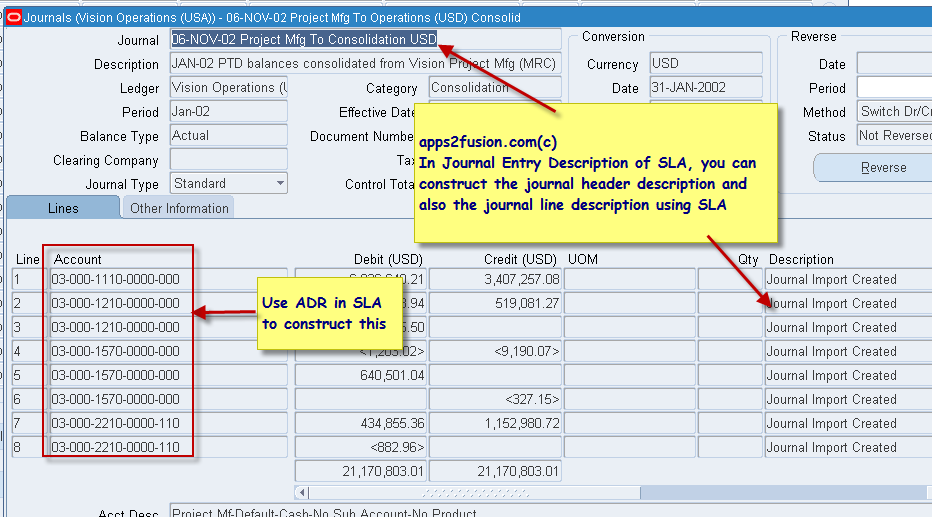Viewport: 932px width, 517px height.
Task: Select line 4 account 03-000-1570-0000-000
Action: pos(168,351)
